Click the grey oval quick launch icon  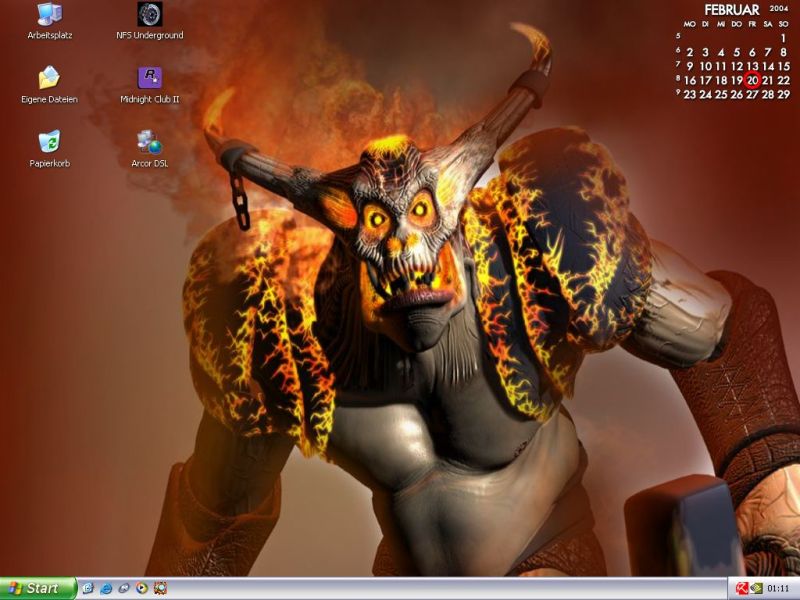124,589
